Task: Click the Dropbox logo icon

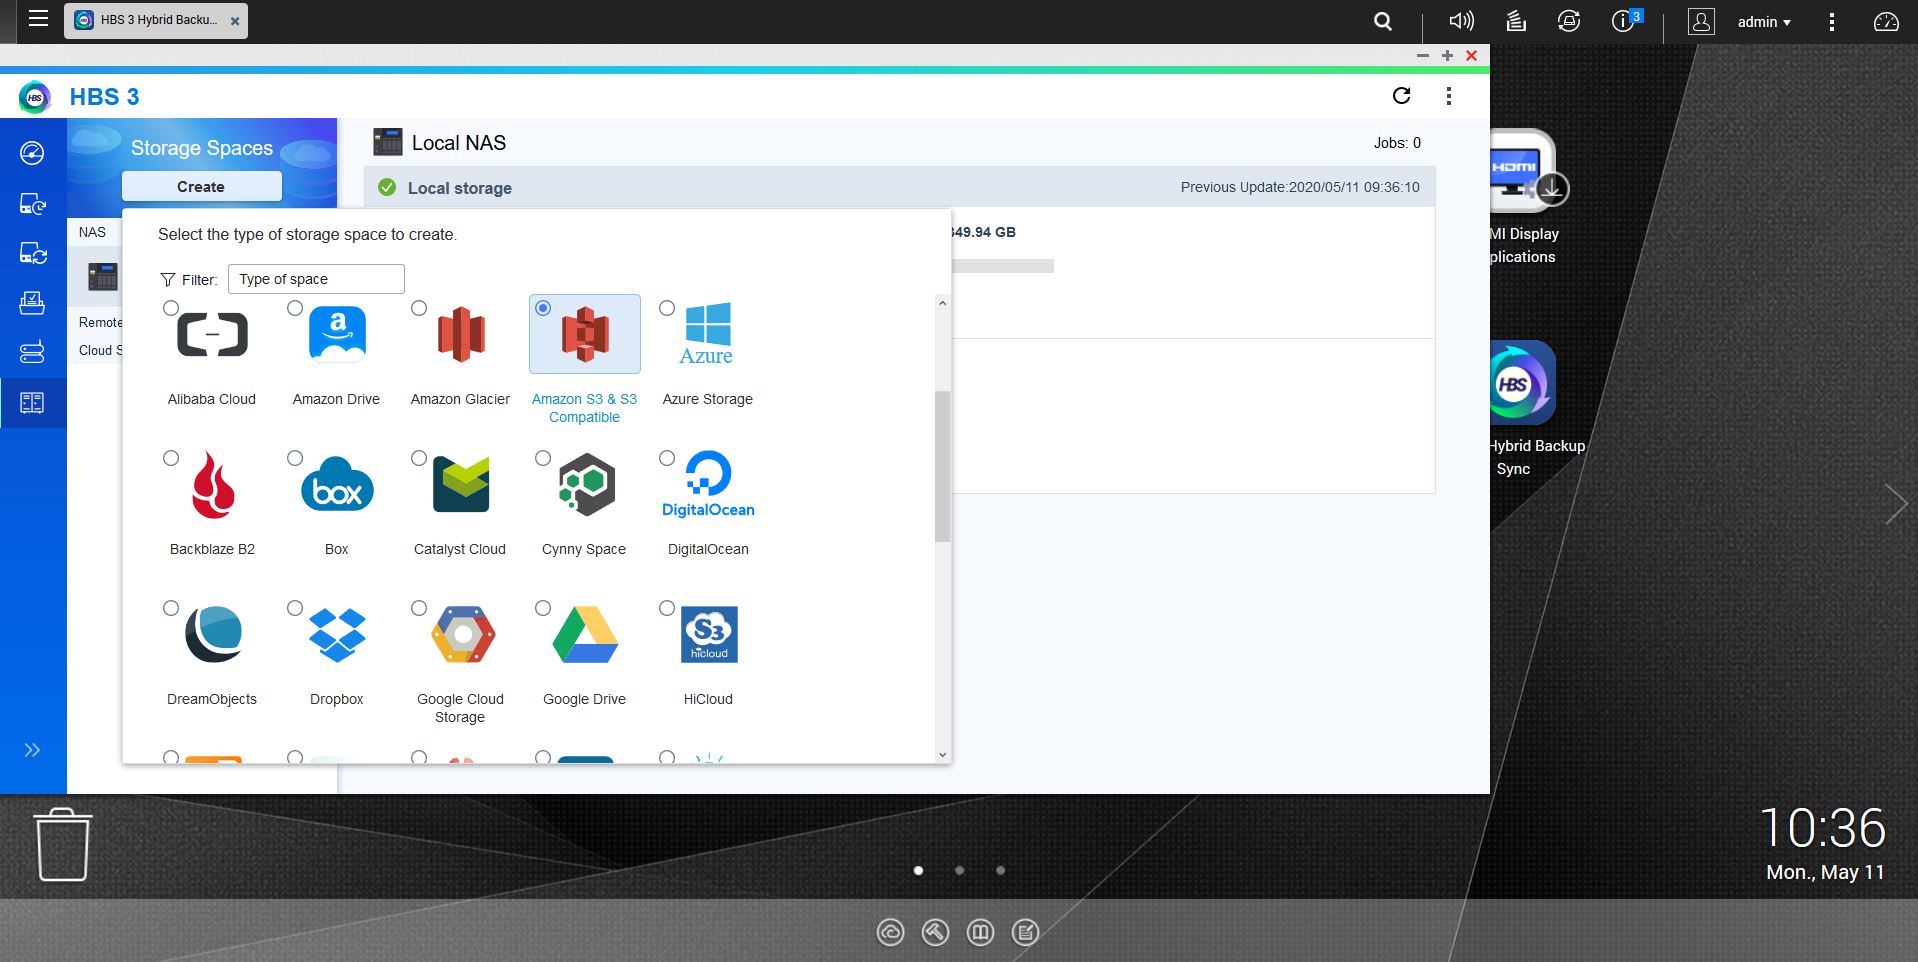Action: tap(337, 635)
